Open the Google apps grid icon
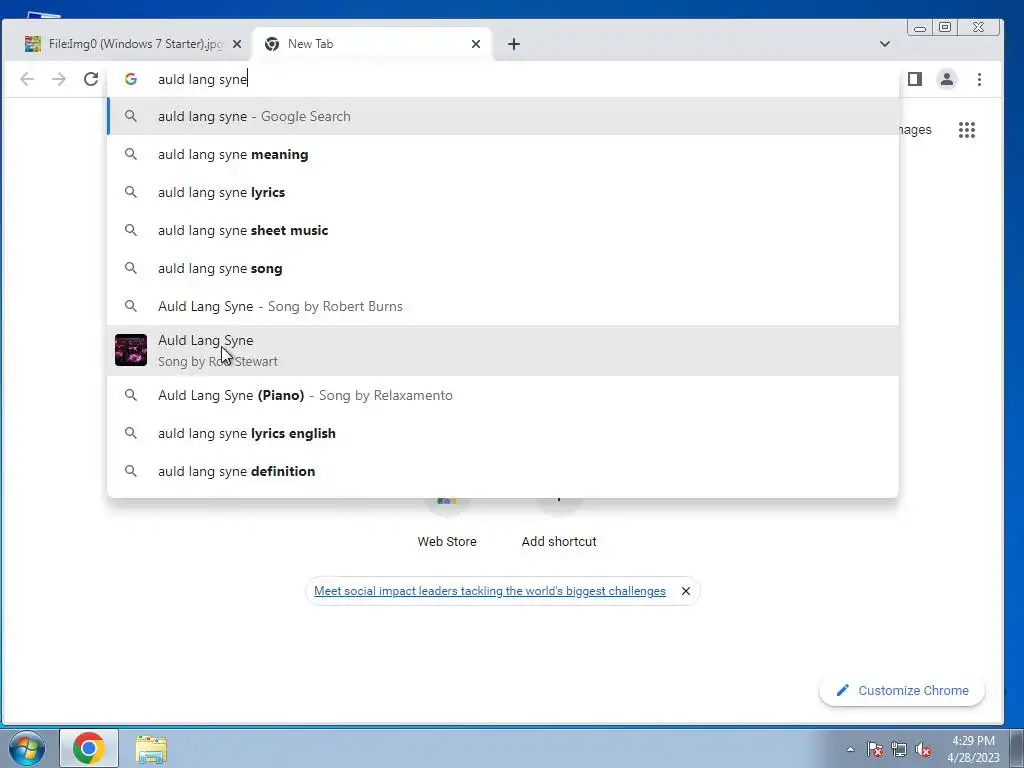This screenshot has height=768, width=1024. (967, 130)
